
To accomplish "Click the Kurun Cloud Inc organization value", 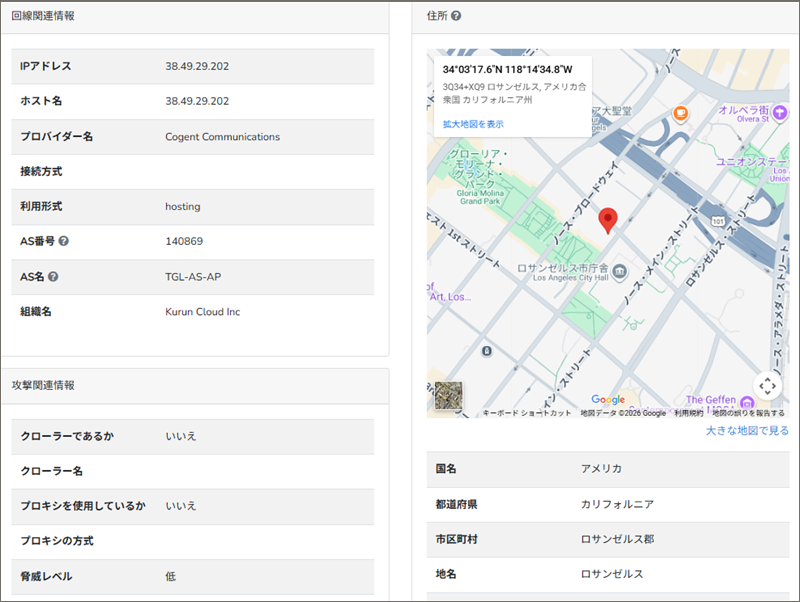I will point(202,312).
